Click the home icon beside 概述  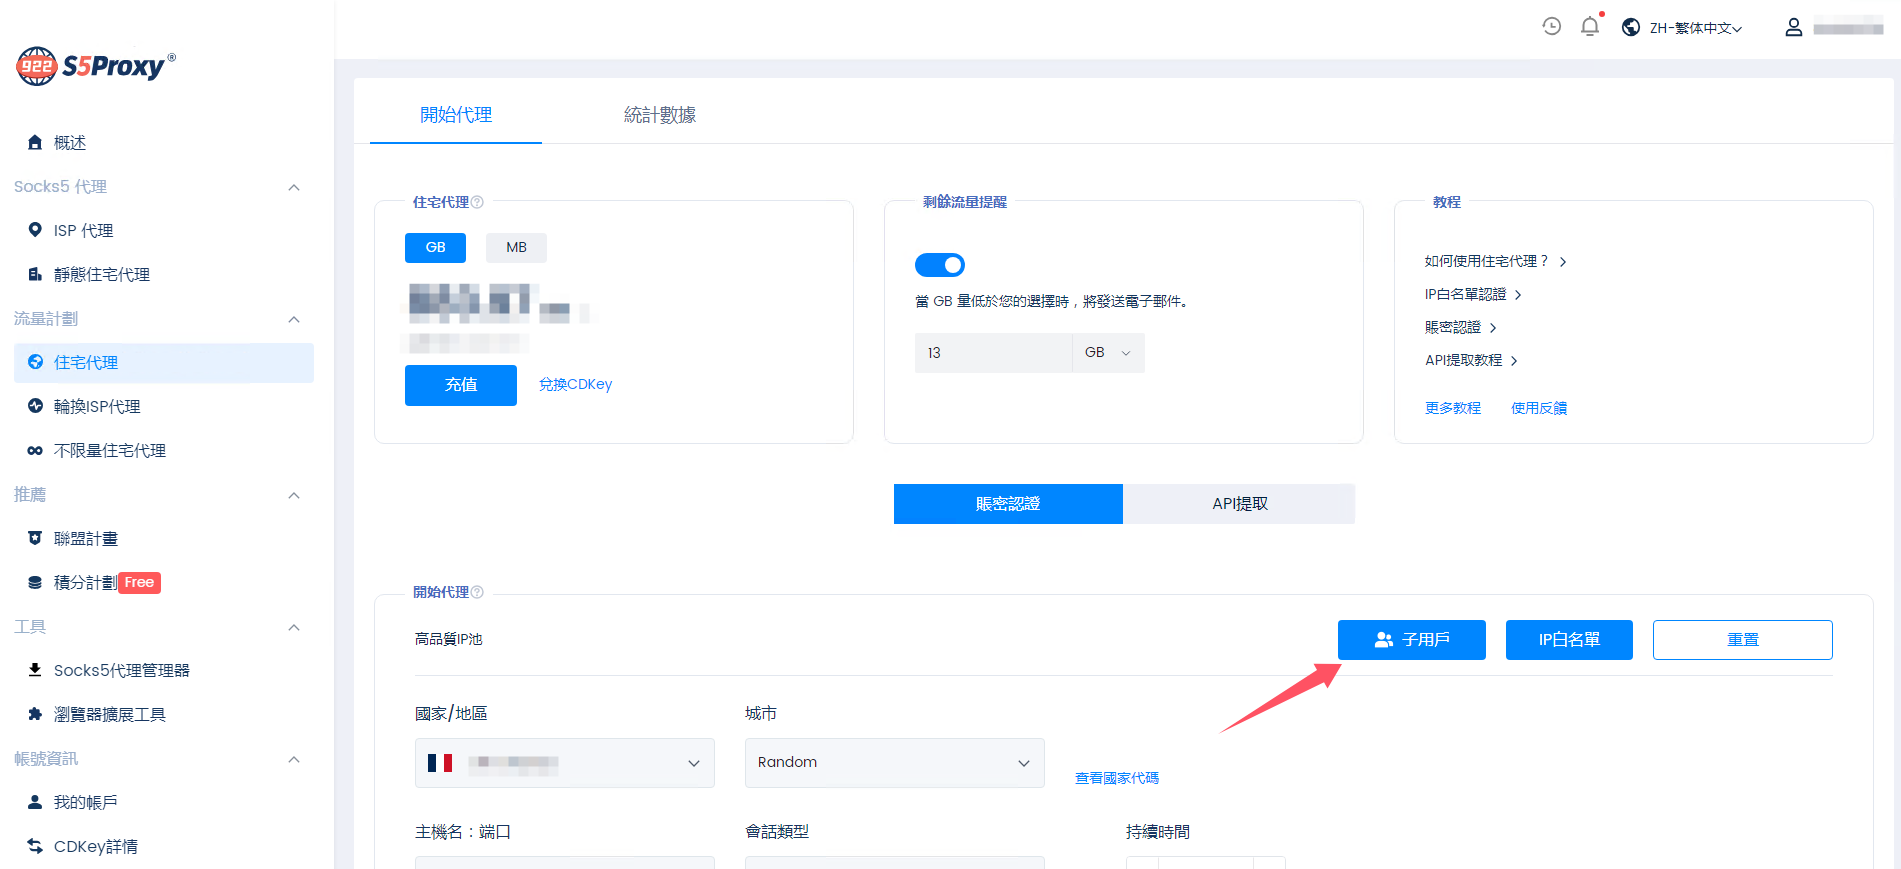pos(35,142)
